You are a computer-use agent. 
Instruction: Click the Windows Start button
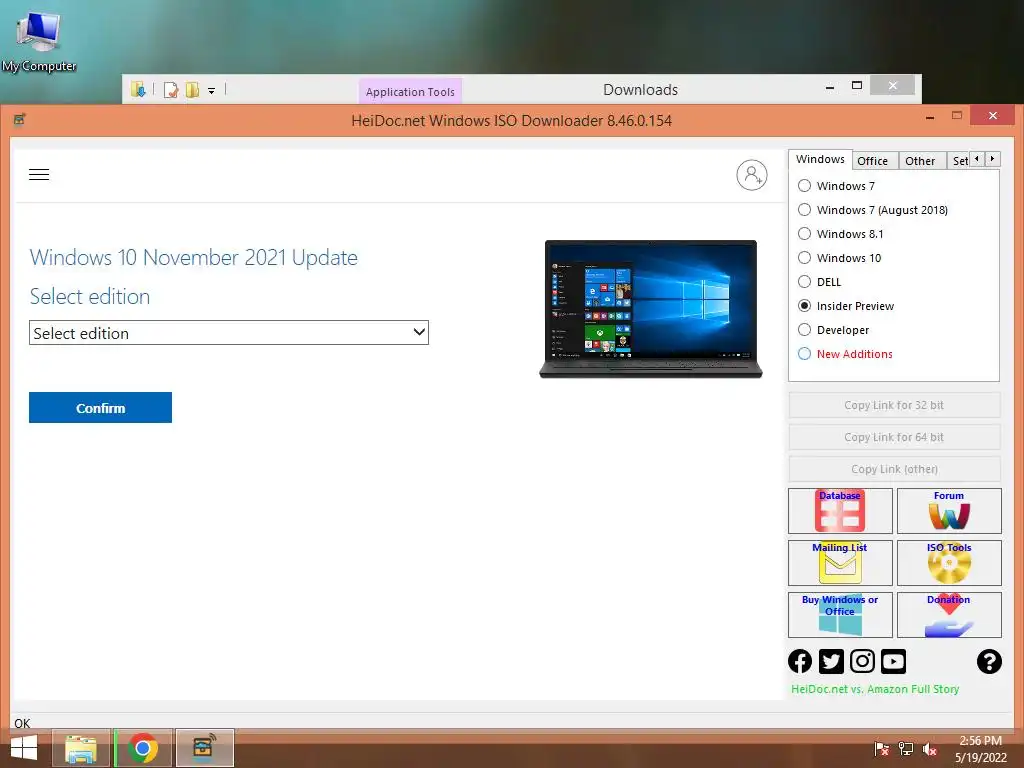tap(24, 748)
